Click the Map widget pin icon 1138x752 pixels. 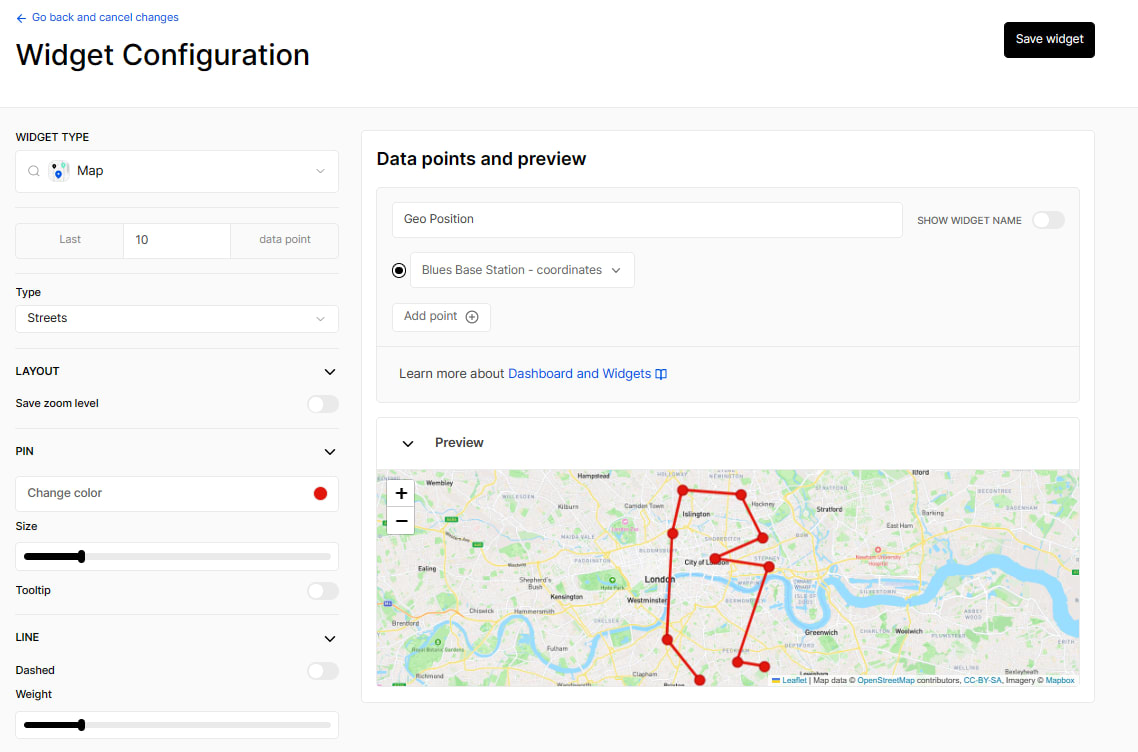tap(59, 171)
